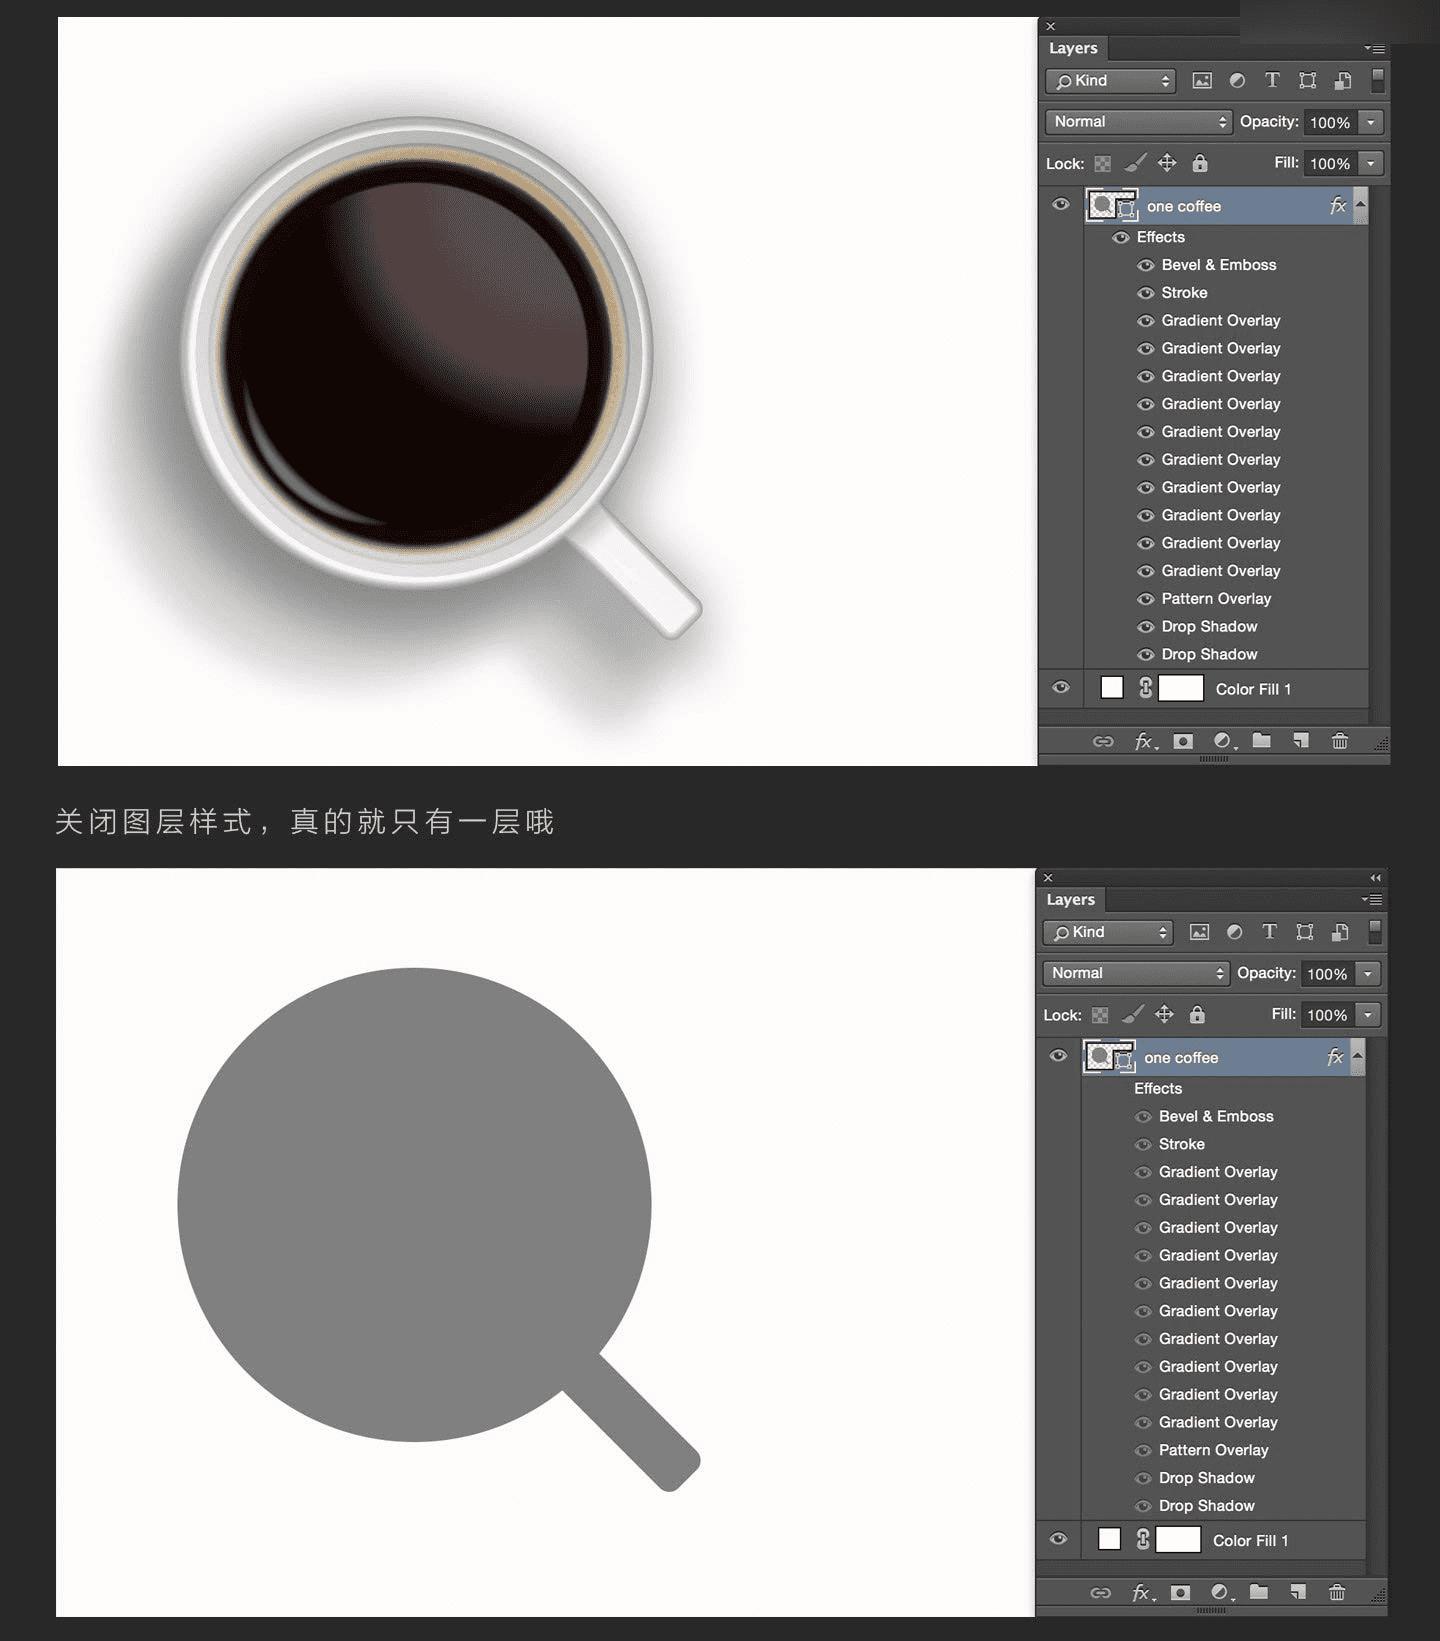1440x1641 pixels.
Task: Click the one coffee layer thumbnail in the upper panel
Action: [x=1112, y=205]
